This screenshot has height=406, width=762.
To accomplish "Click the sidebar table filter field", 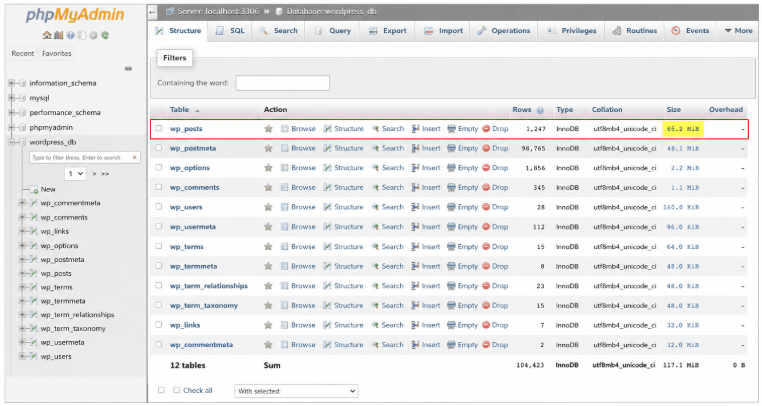I will click(x=85, y=158).
